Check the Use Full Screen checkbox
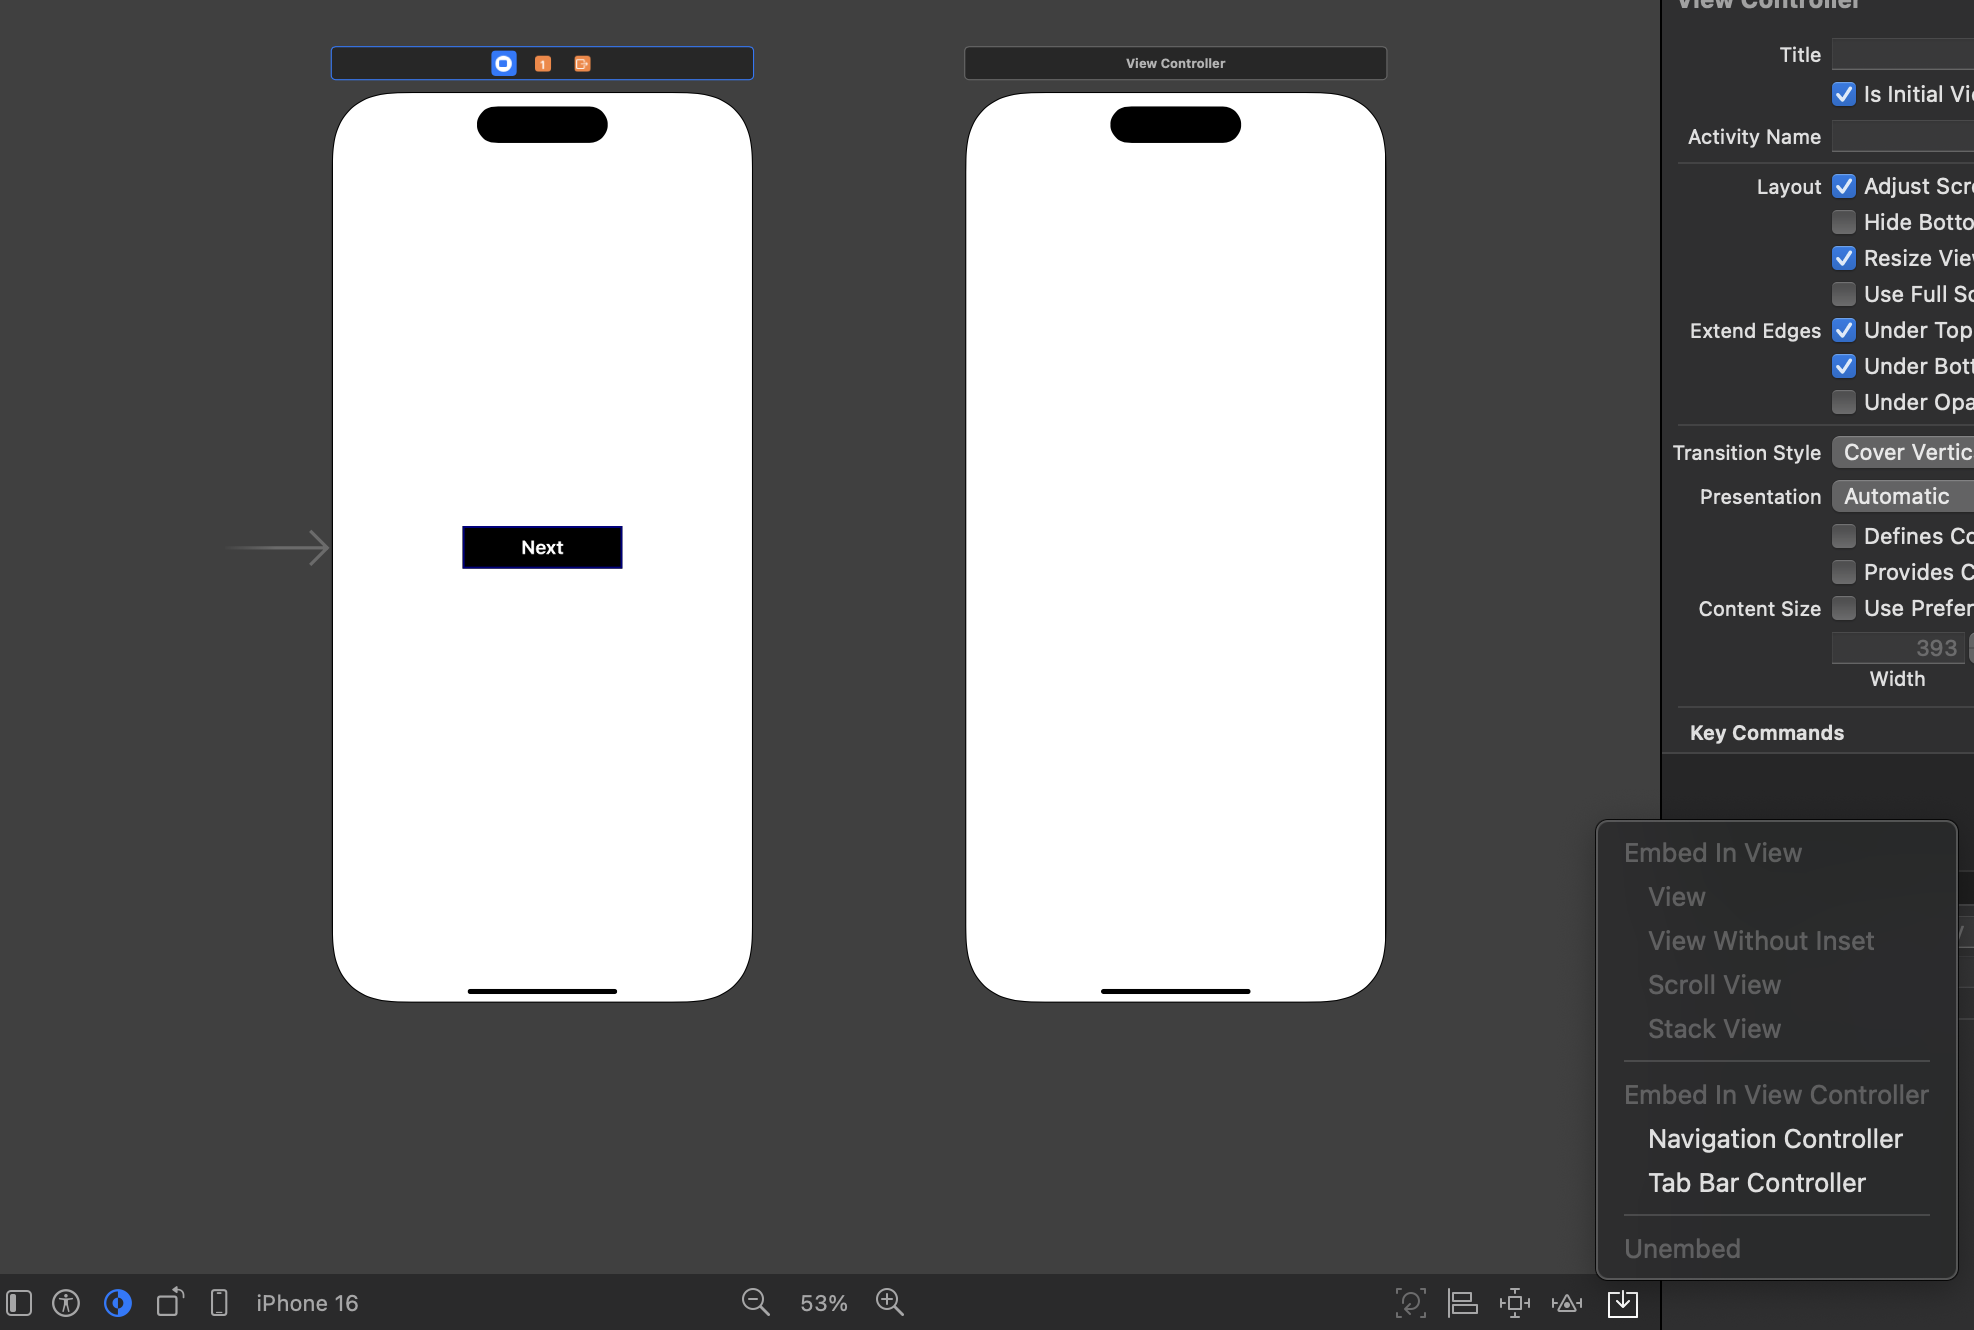Image resolution: width=1974 pixels, height=1330 pixels. [x=1844, y=294]
